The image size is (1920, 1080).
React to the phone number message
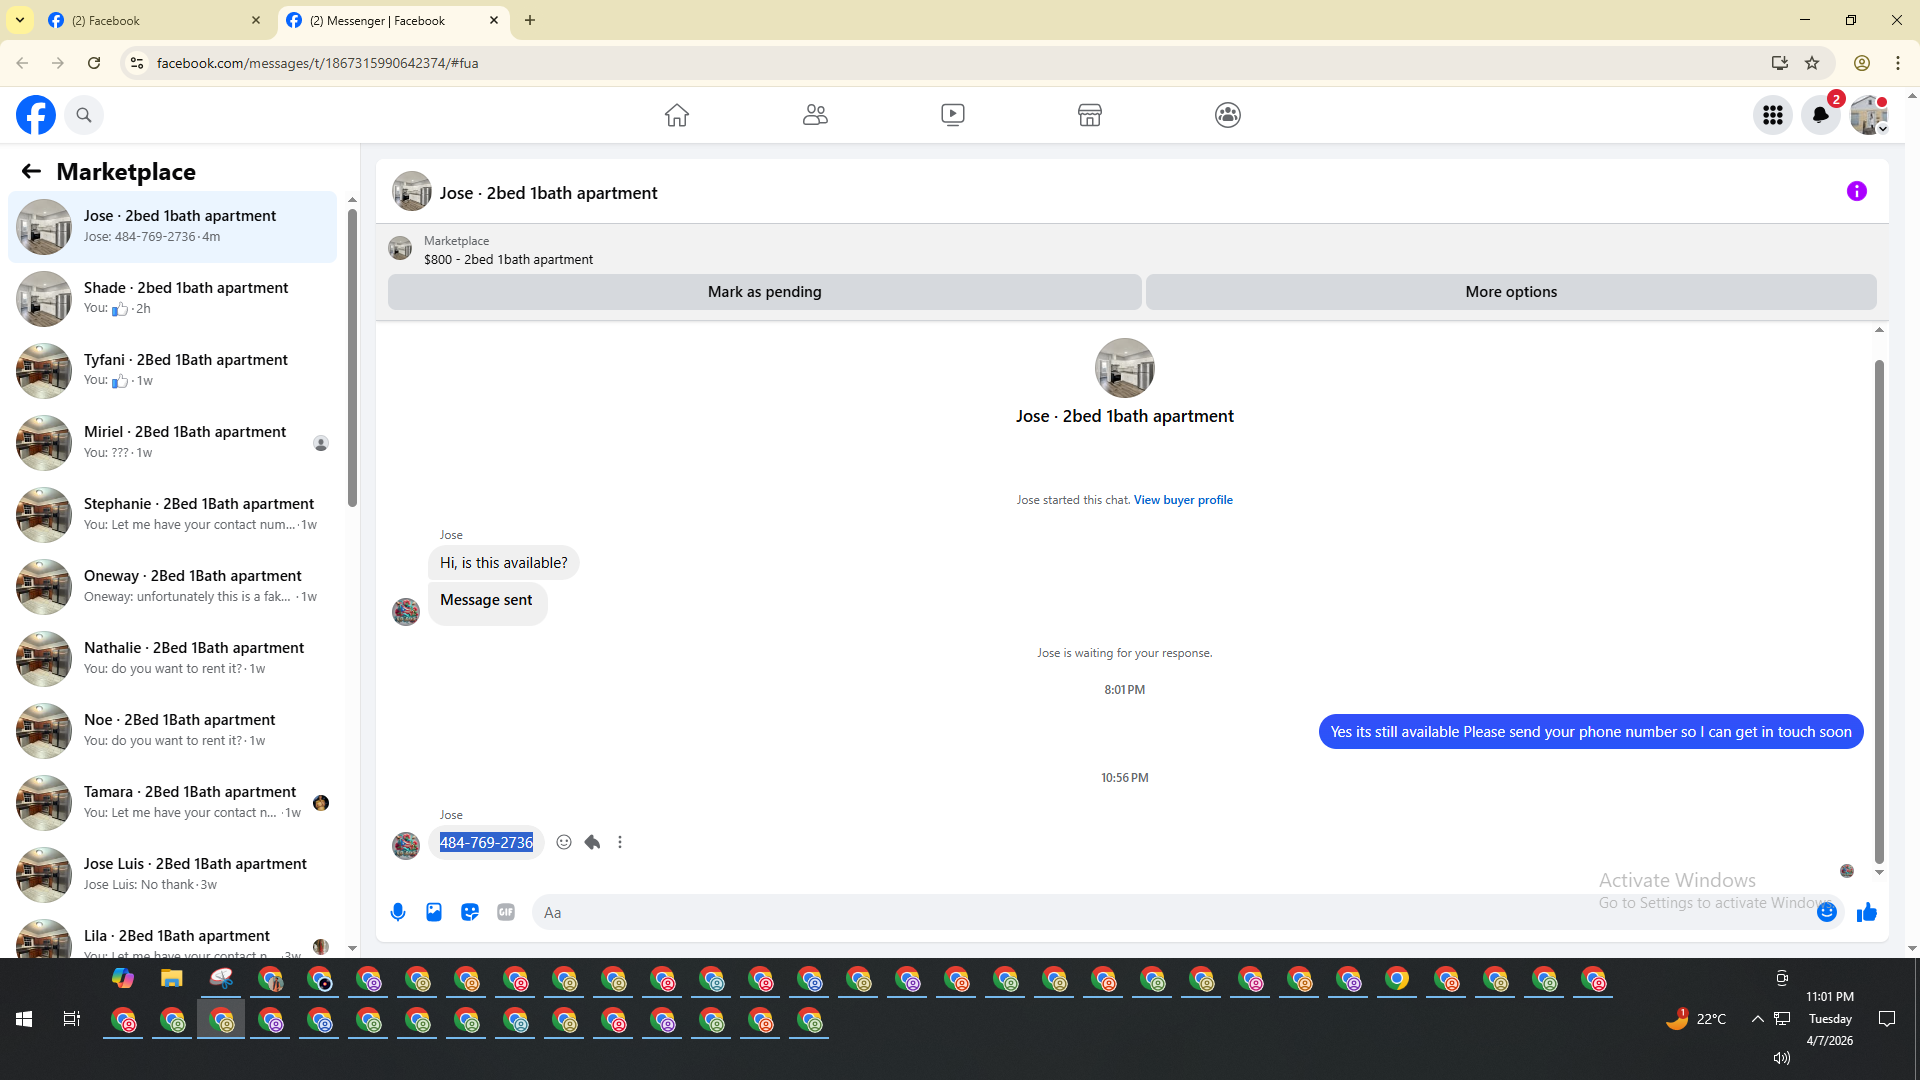point(564,842)
